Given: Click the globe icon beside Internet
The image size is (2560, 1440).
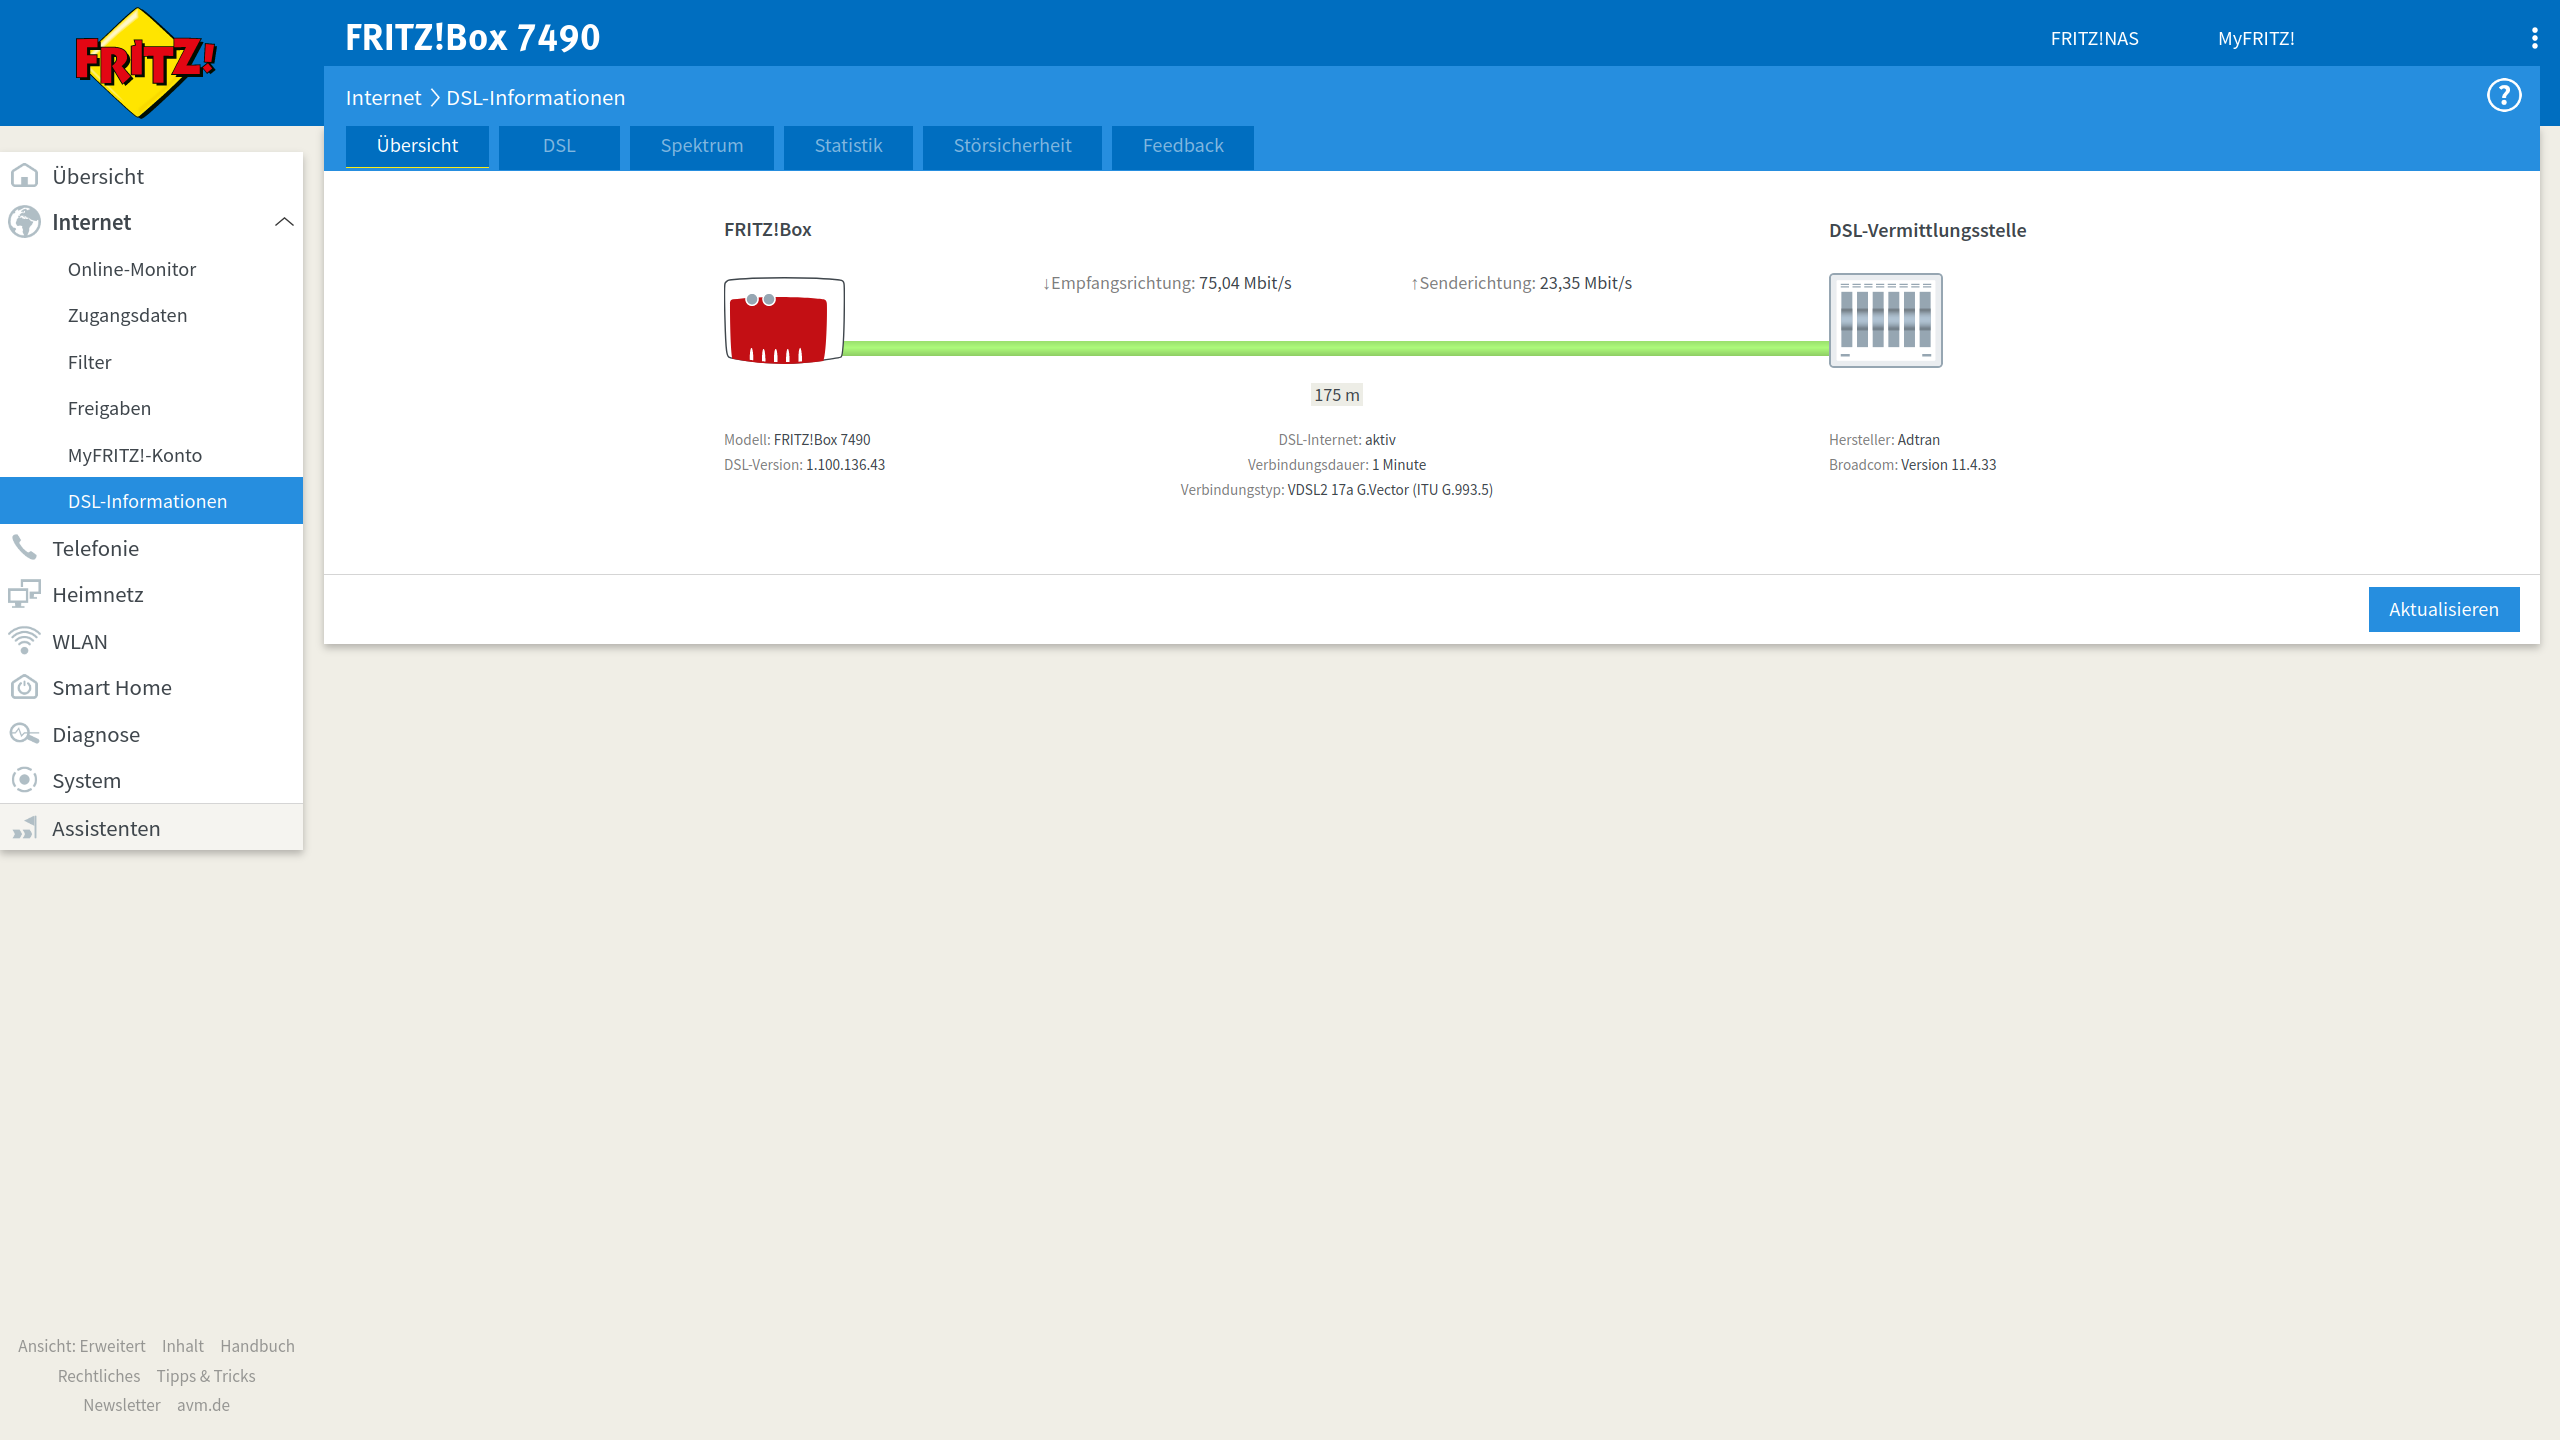Looking at the screenshot, I should [24, 222].
